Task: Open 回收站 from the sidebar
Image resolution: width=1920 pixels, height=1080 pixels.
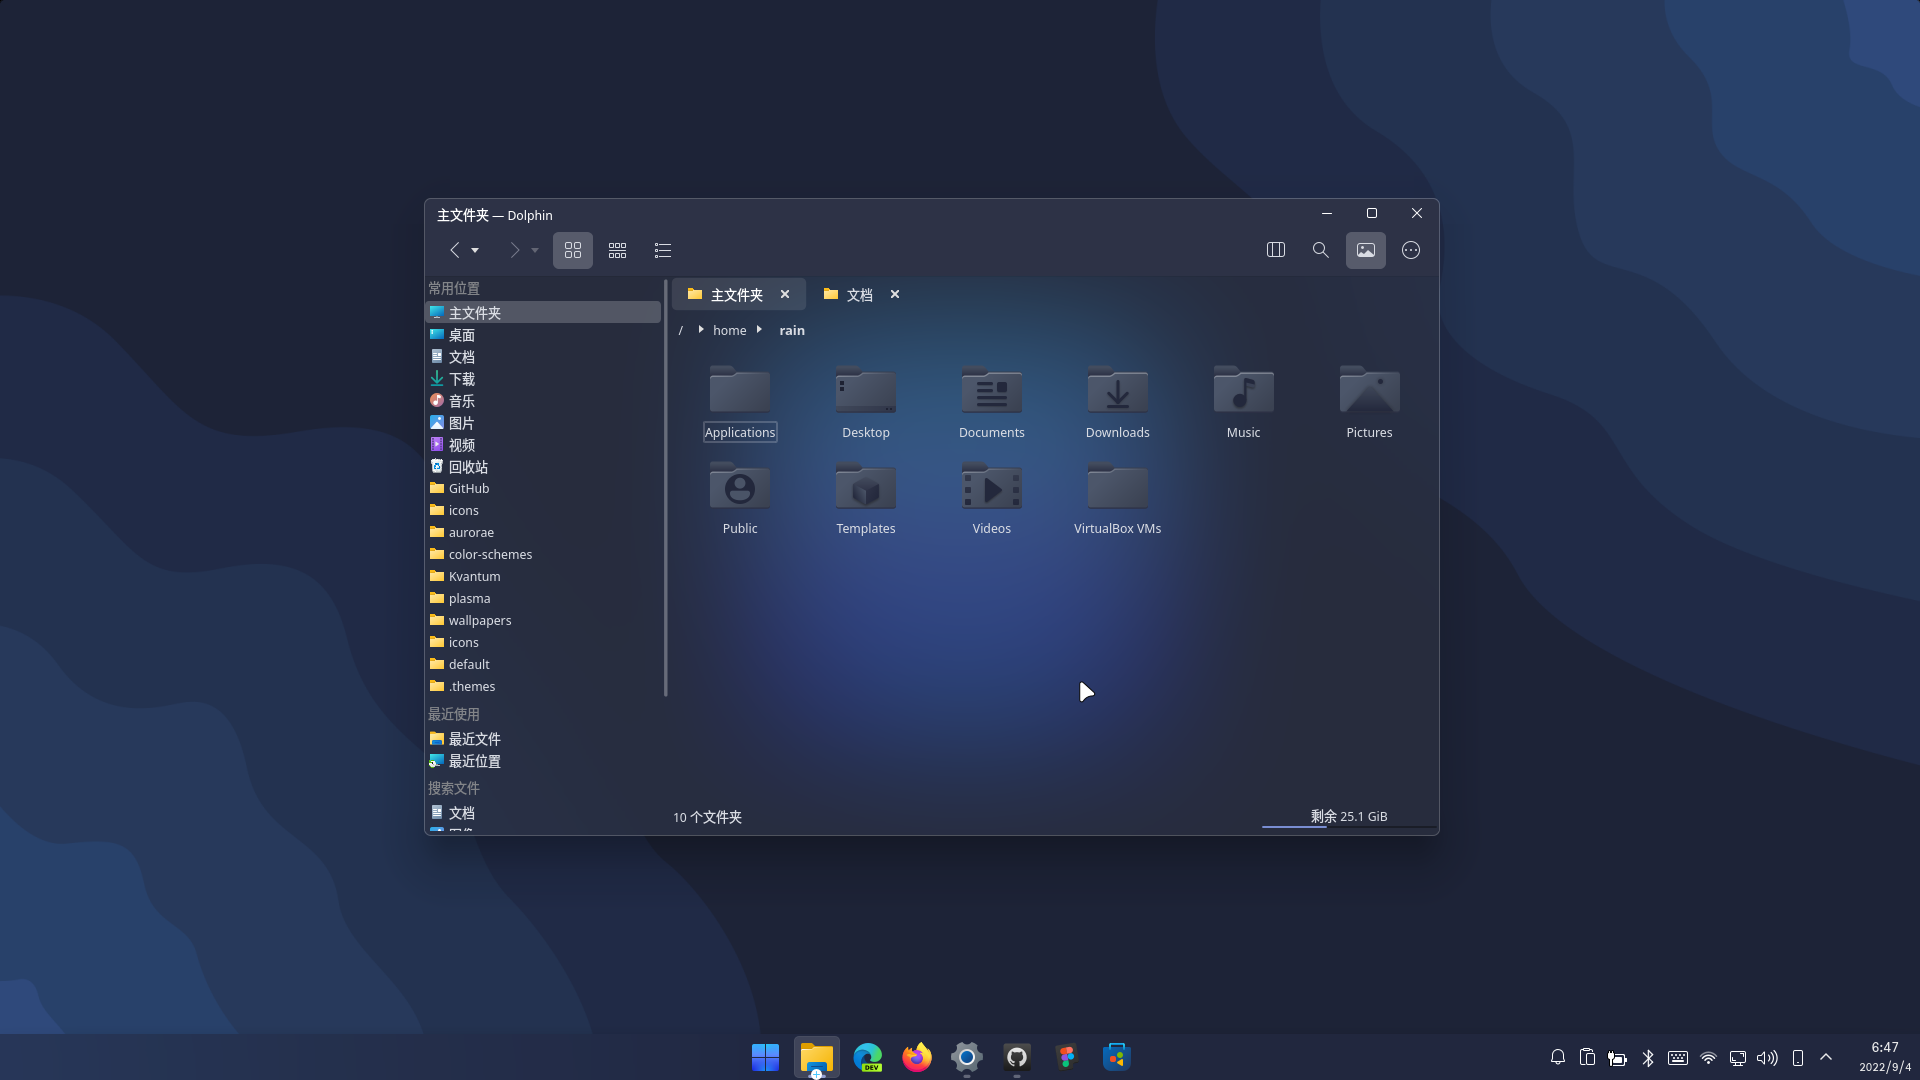Action: tap(471, 466)
